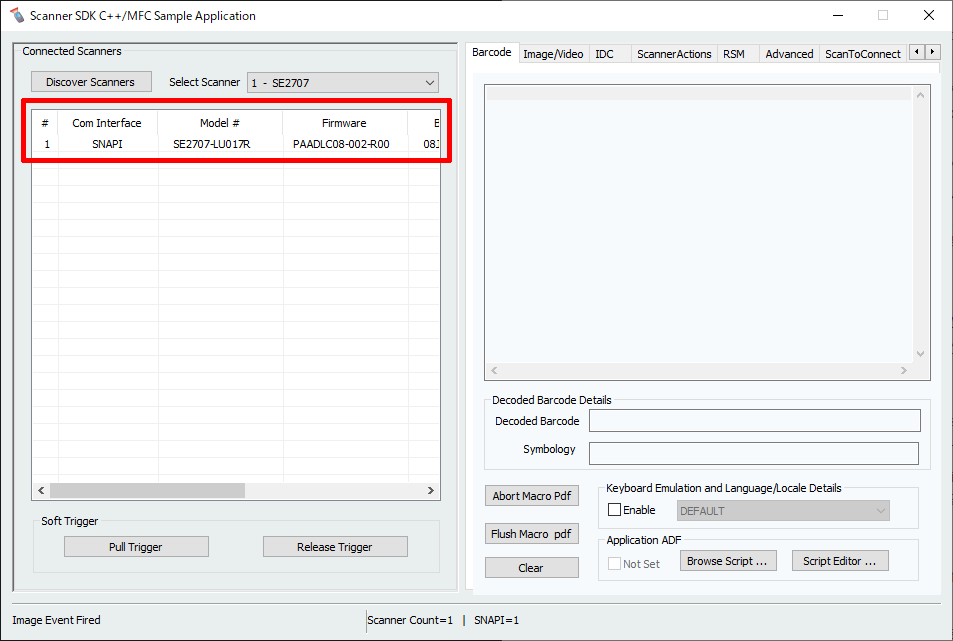
Task: Open the Image/Video tab
Action: [x=553, y=54]
